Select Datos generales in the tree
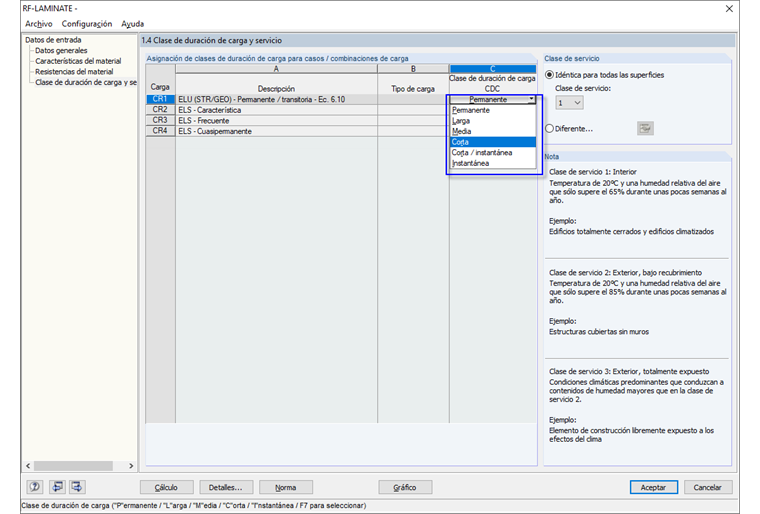This screenshot has height=514, width=760. 61,50
